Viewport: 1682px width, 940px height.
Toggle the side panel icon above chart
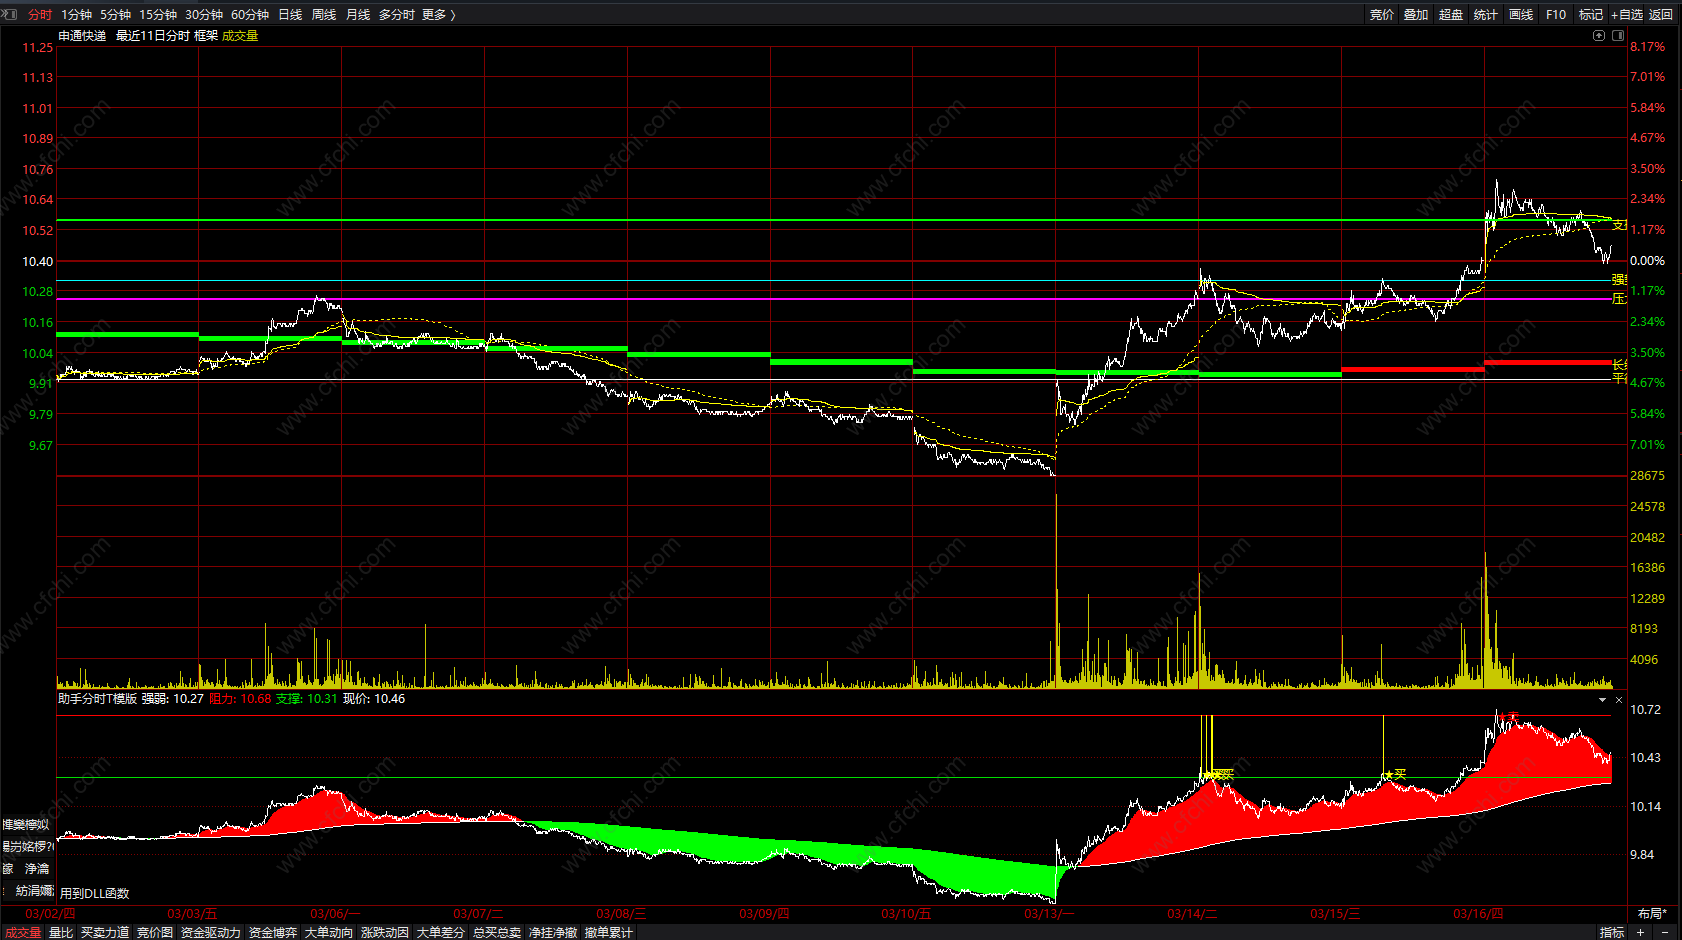click(1618, 36)
